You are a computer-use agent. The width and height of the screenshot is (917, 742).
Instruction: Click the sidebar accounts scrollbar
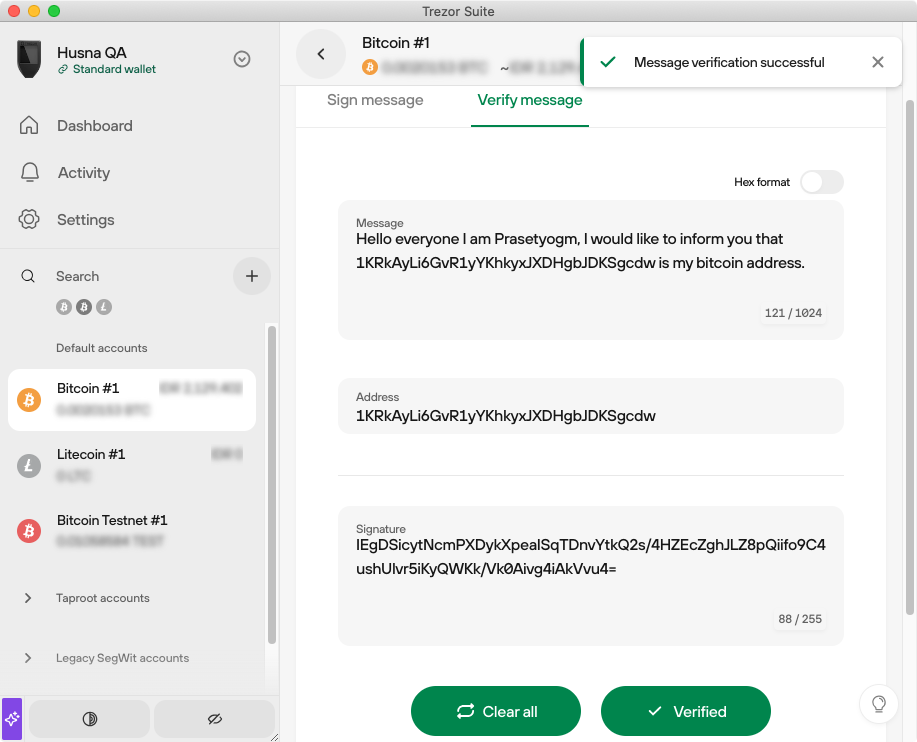tap(271, 485)
